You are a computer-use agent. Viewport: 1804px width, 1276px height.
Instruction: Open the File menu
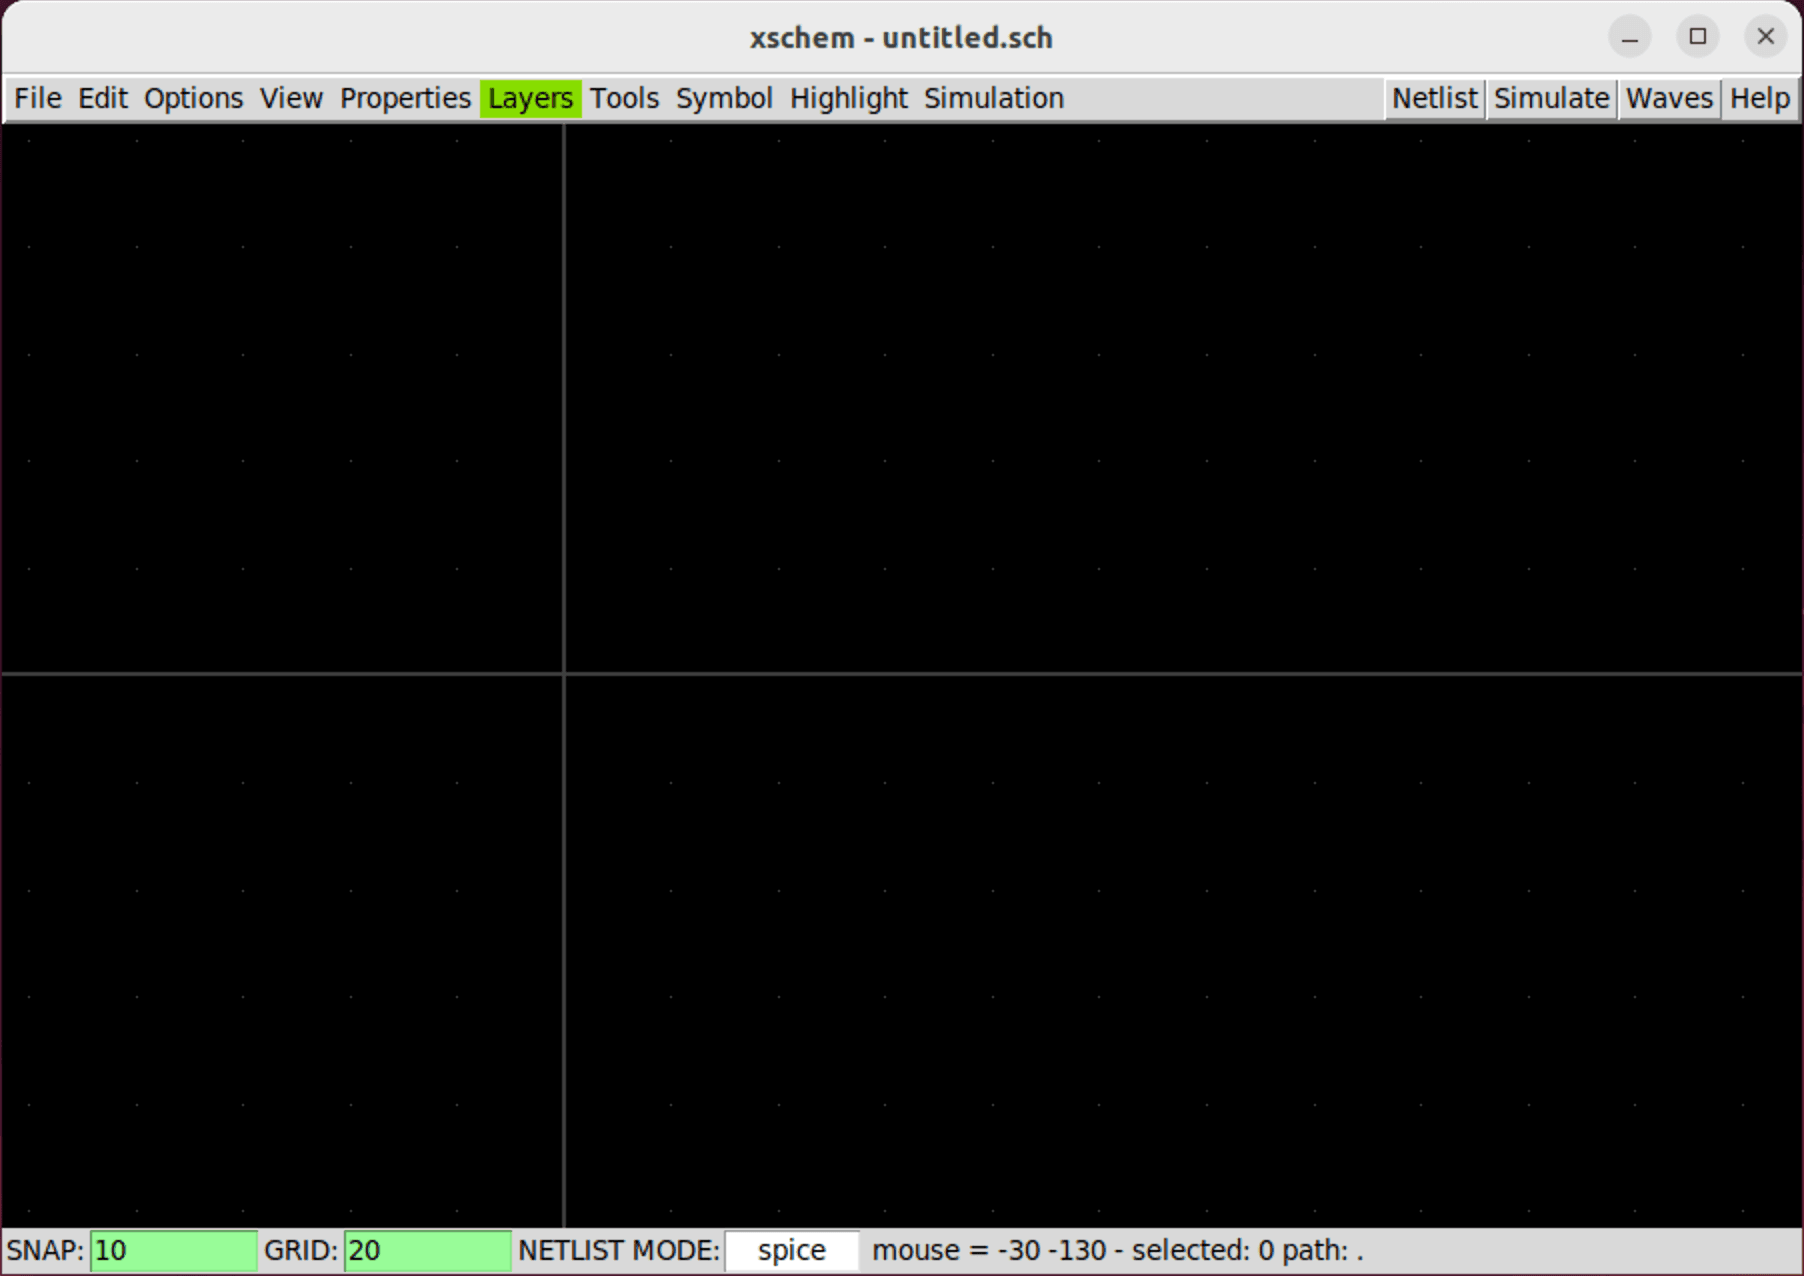click(38, 99)
